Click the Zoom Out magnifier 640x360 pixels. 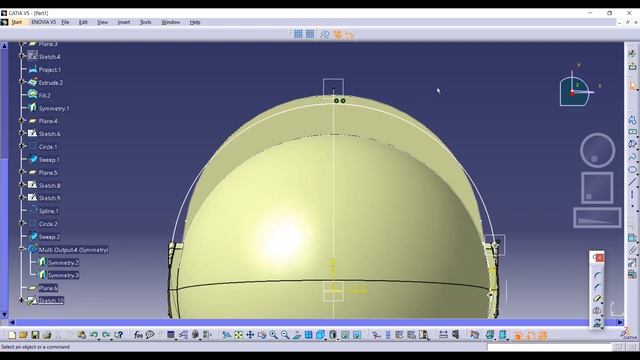285,335
